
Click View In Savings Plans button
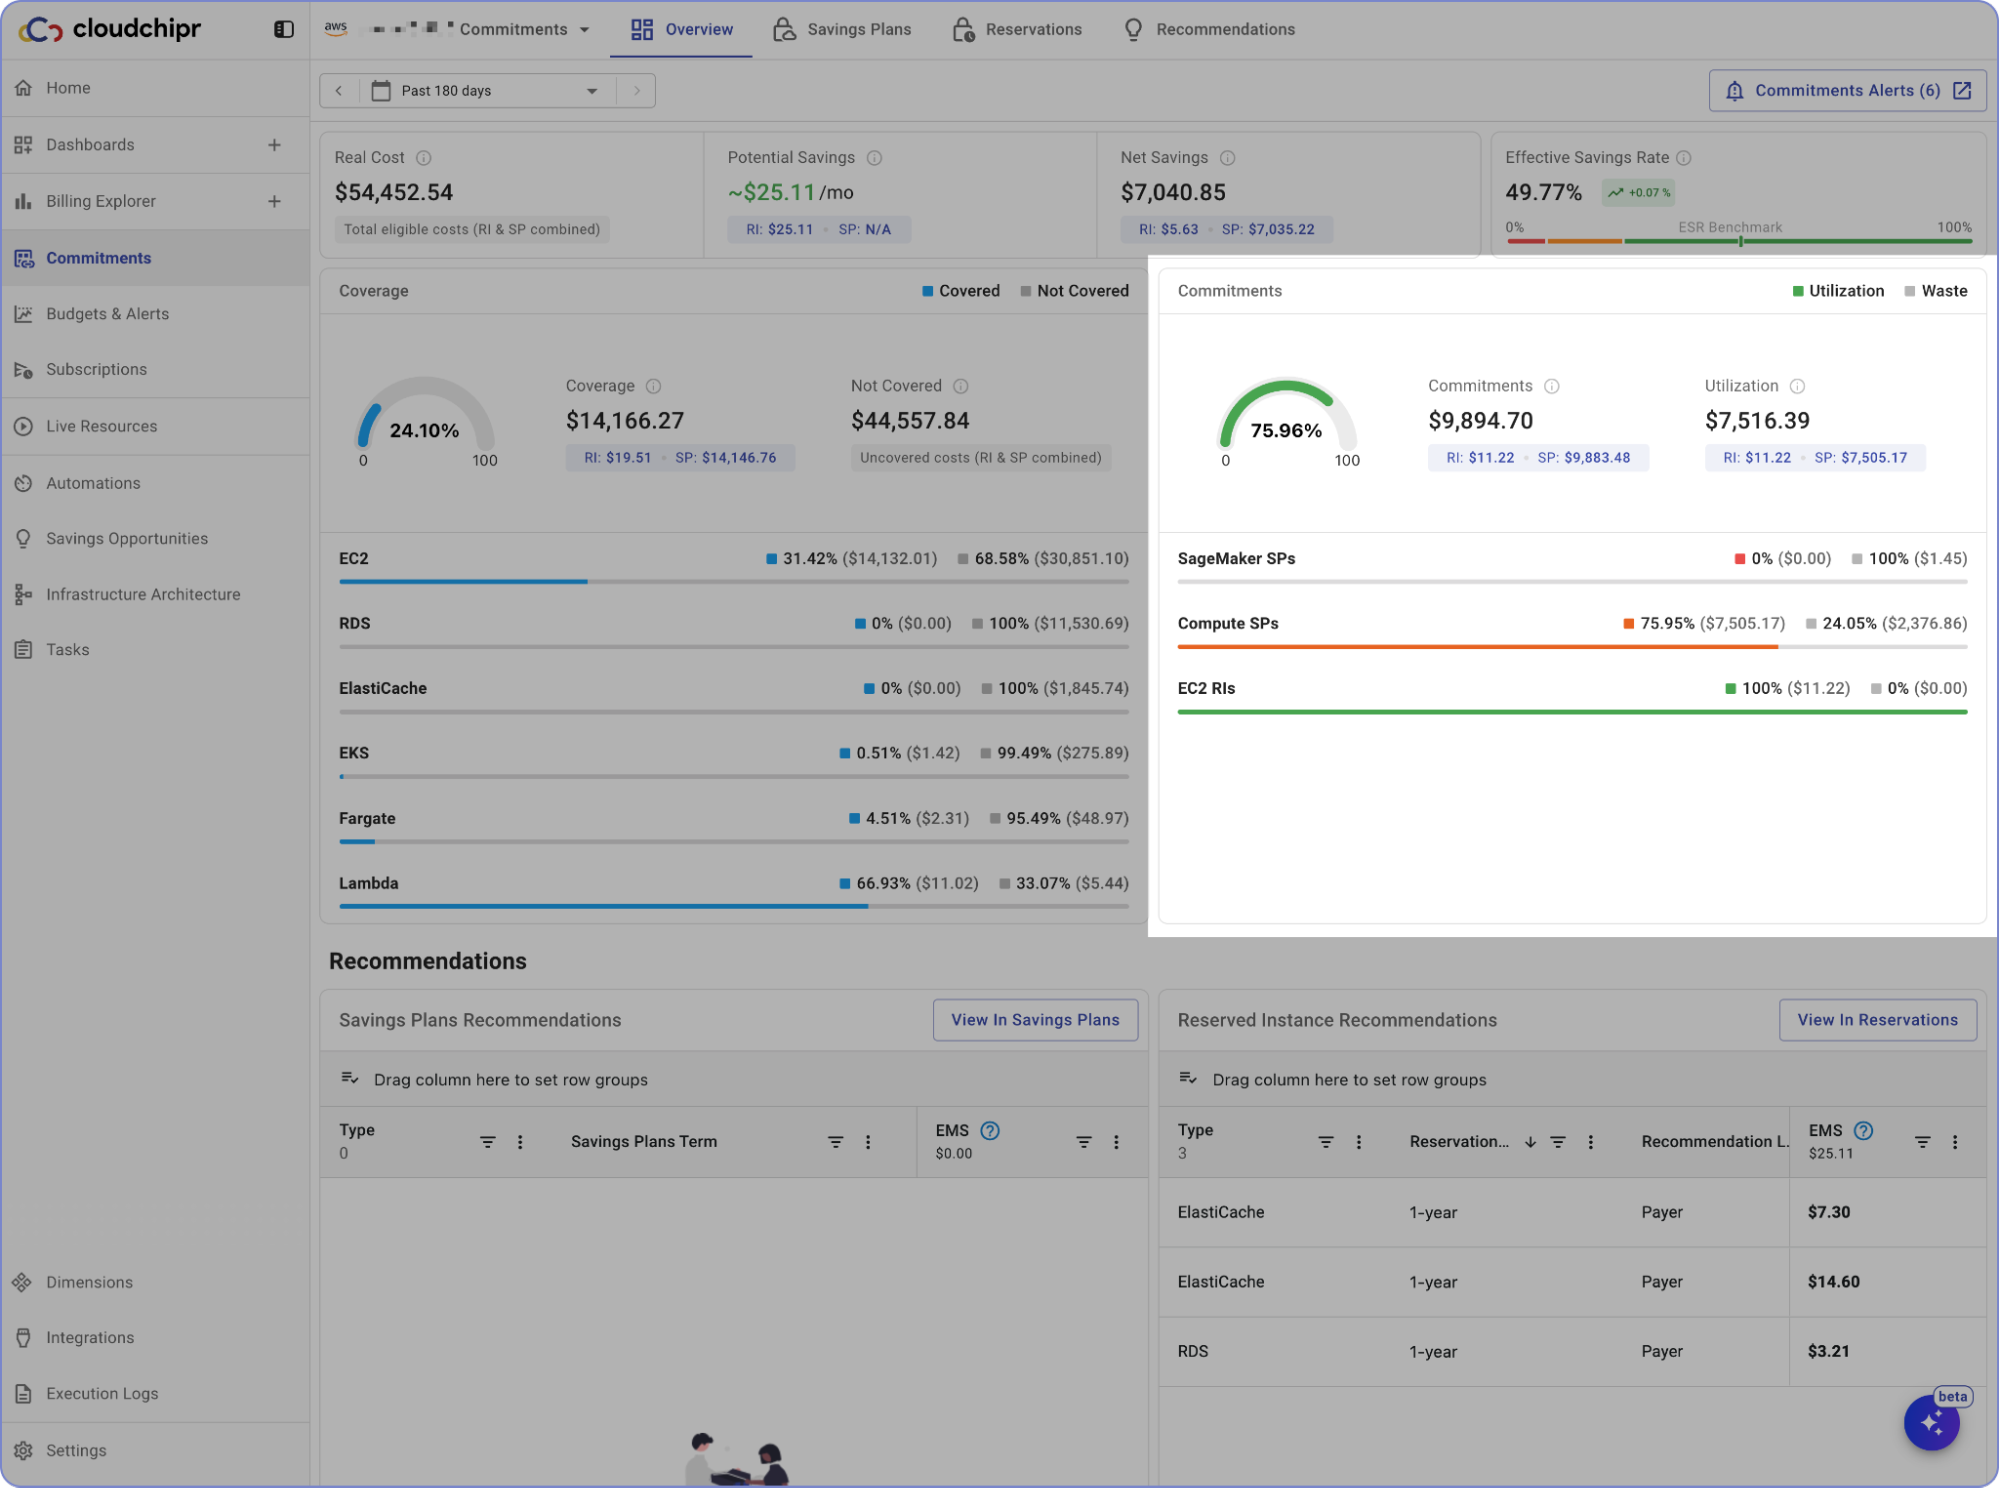click(x=1034, y=1020)
